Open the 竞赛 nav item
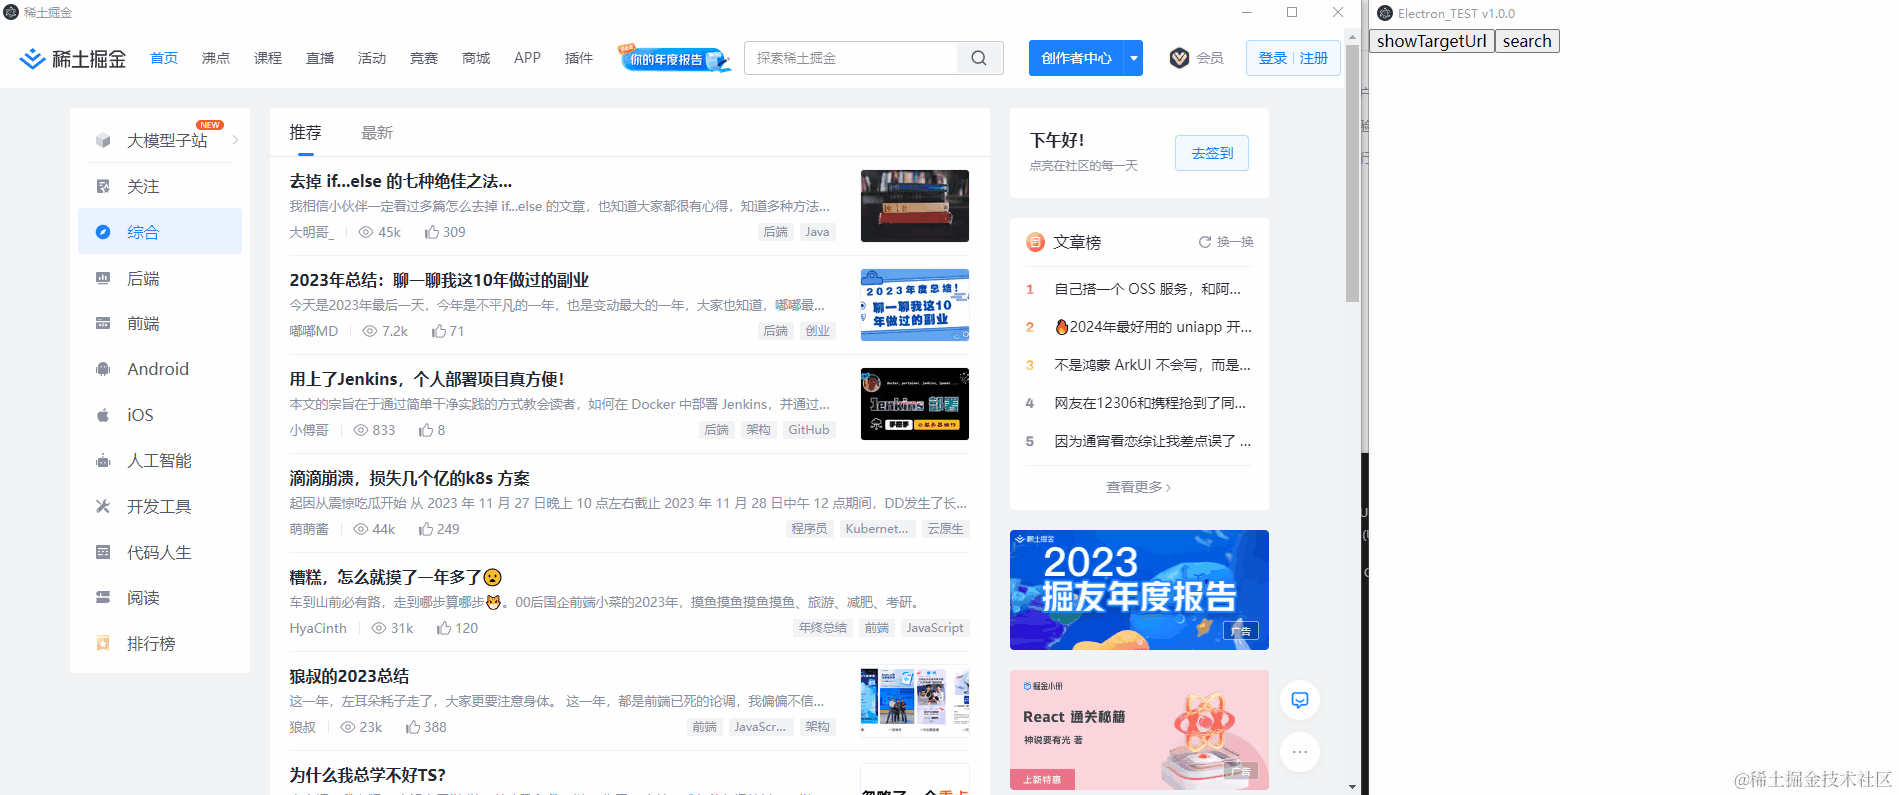This screenshot has width=1899, height=795. pyautogui.click(x=424, y=58)
